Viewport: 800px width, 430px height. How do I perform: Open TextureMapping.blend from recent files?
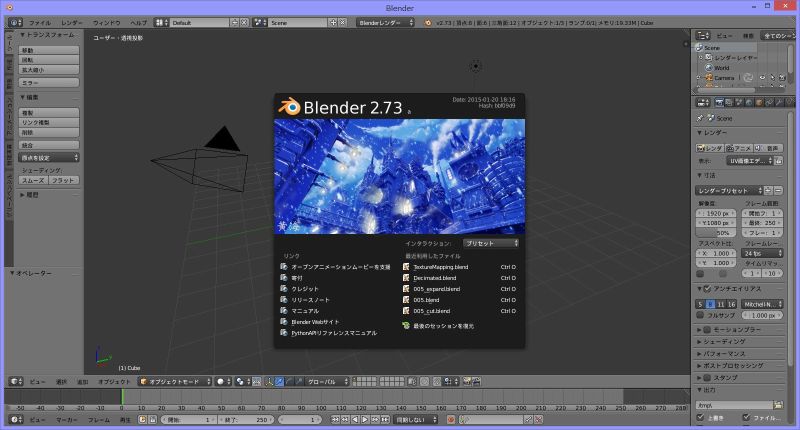(440, 268)
